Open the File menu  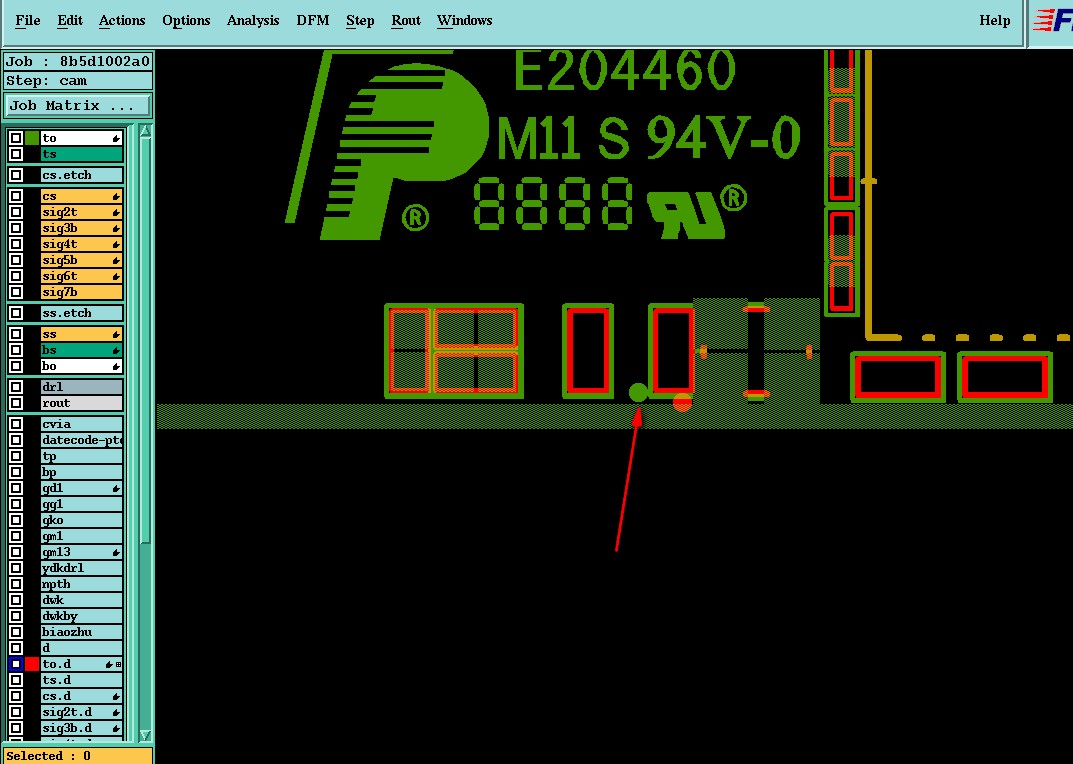coord(27,21)
